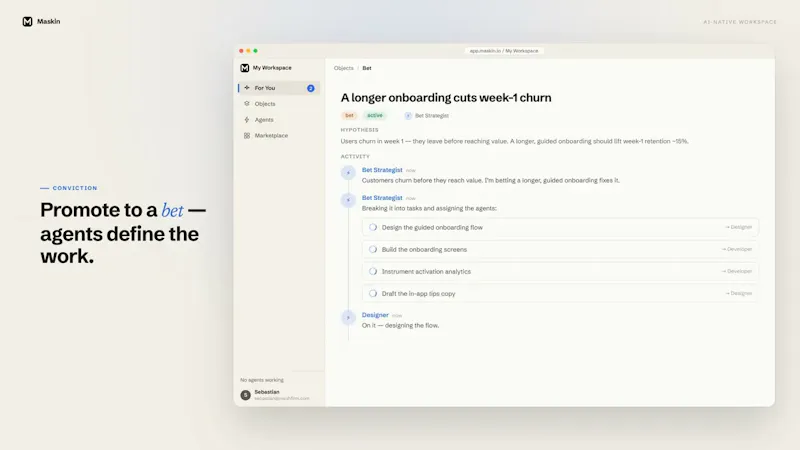Click the Sebastian account name in the sidebar
This screenshot has height=450, width=800.
coord(267,392)
